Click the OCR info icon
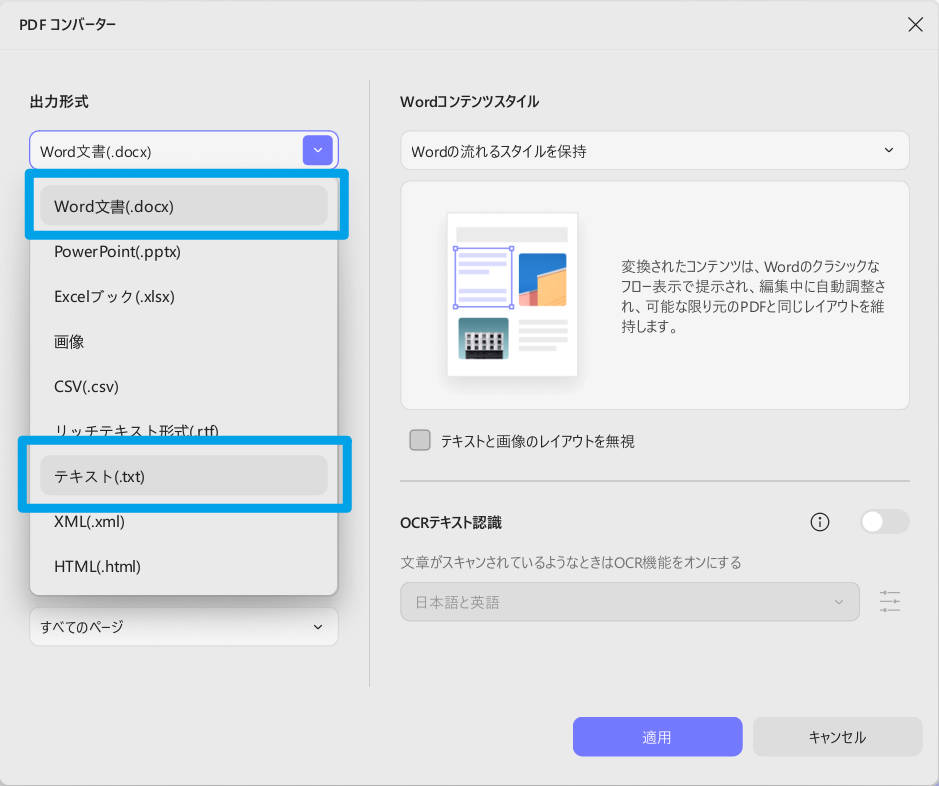The height and width of the screenshot is (786, 939). click(819, 522)
